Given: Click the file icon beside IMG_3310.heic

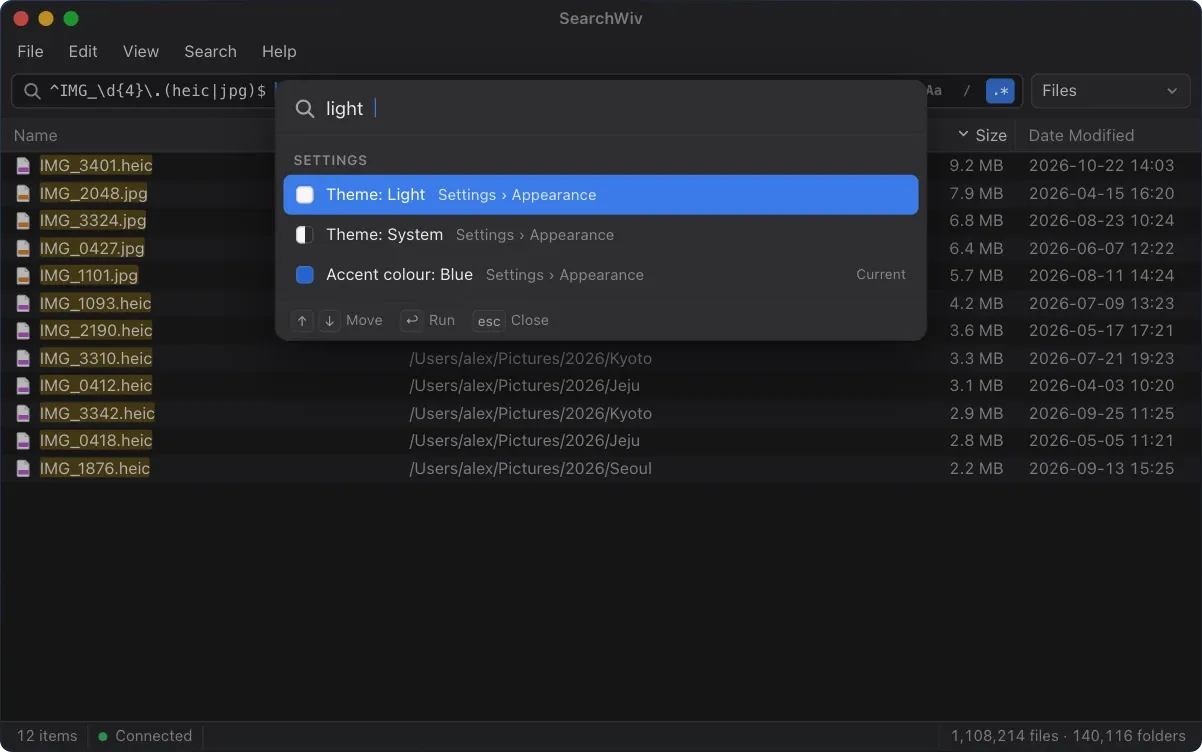Looking at the screenshot, I should (23, 358).
